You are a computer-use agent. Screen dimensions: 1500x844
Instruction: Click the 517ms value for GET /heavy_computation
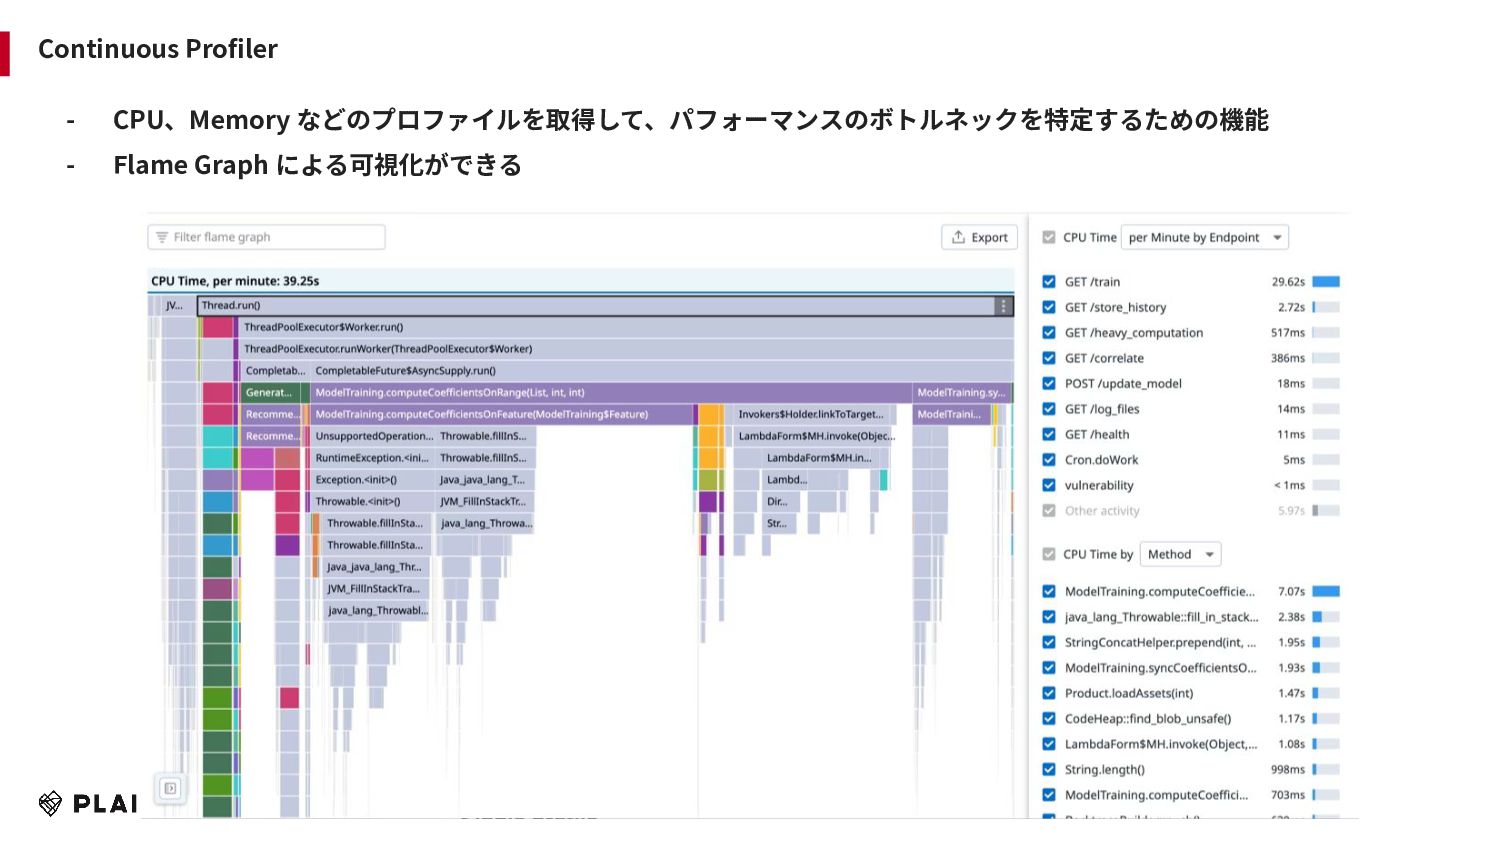click(1288, 333)
